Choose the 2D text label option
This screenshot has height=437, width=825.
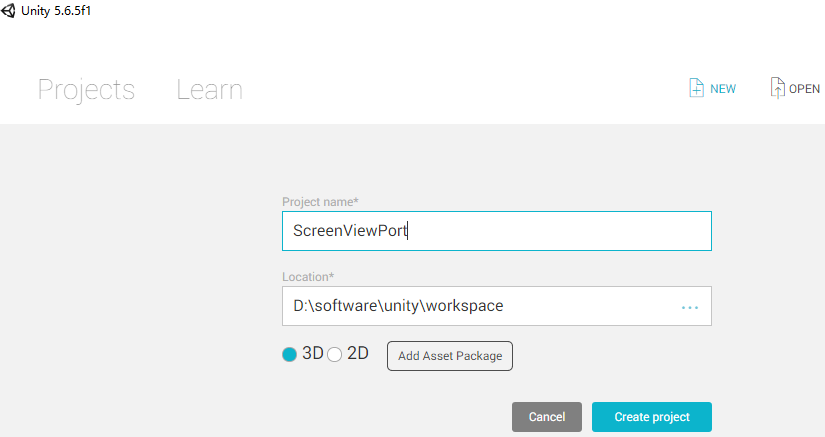(358, 353)
